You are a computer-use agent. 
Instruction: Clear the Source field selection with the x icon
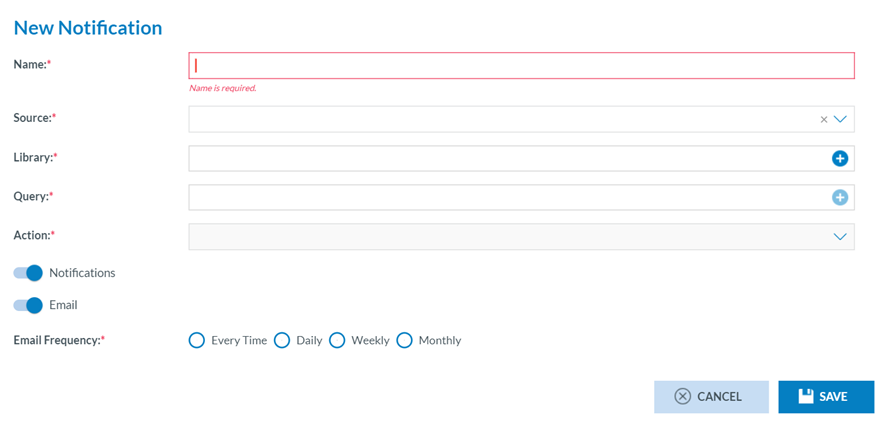coord(824,120)
